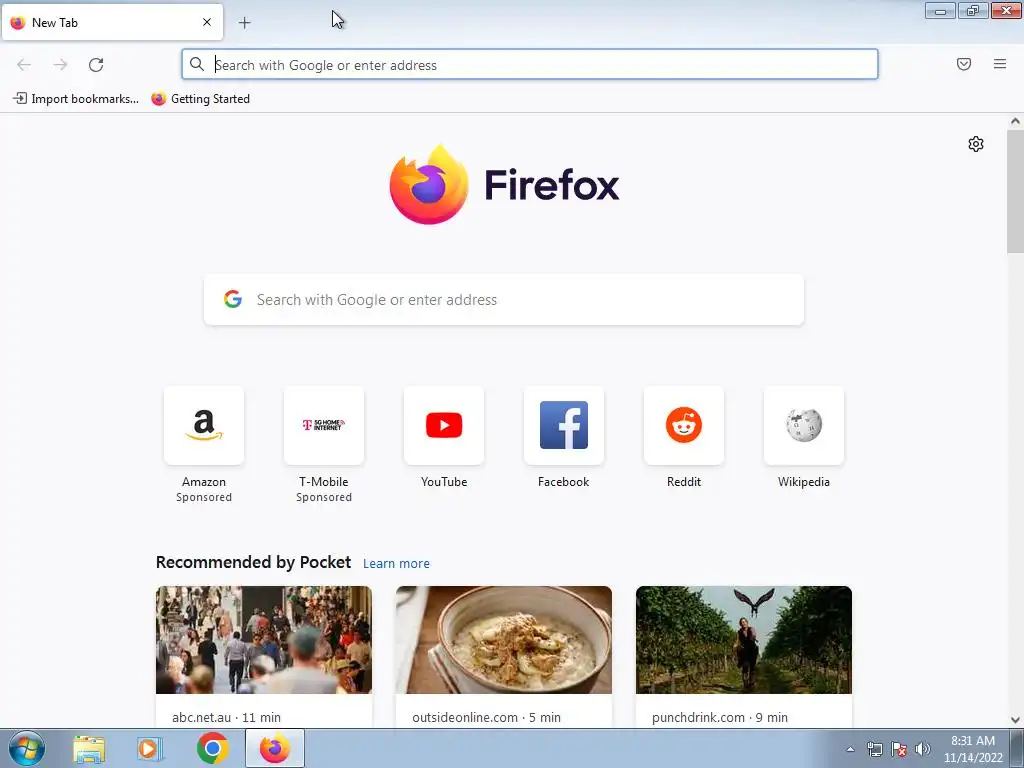Image resolution: width=1024 pixels, height=768 pixels.
Task: Show hidden system tray icons
Action: 850,749
